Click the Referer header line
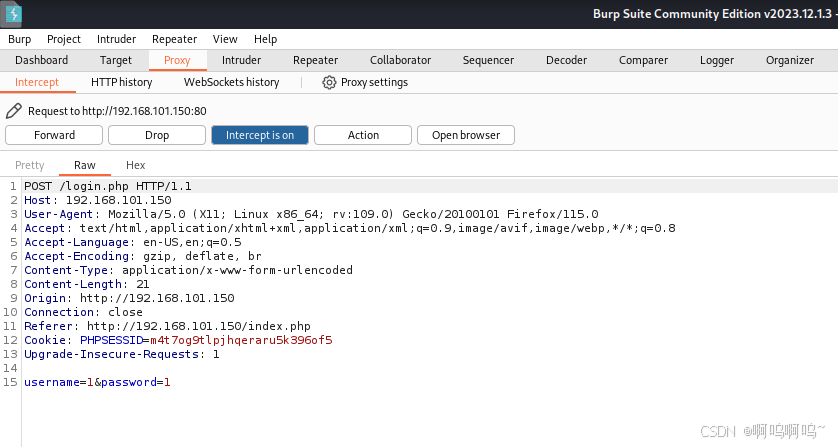This screenshot has width=838, height=447. click(167, 326)
